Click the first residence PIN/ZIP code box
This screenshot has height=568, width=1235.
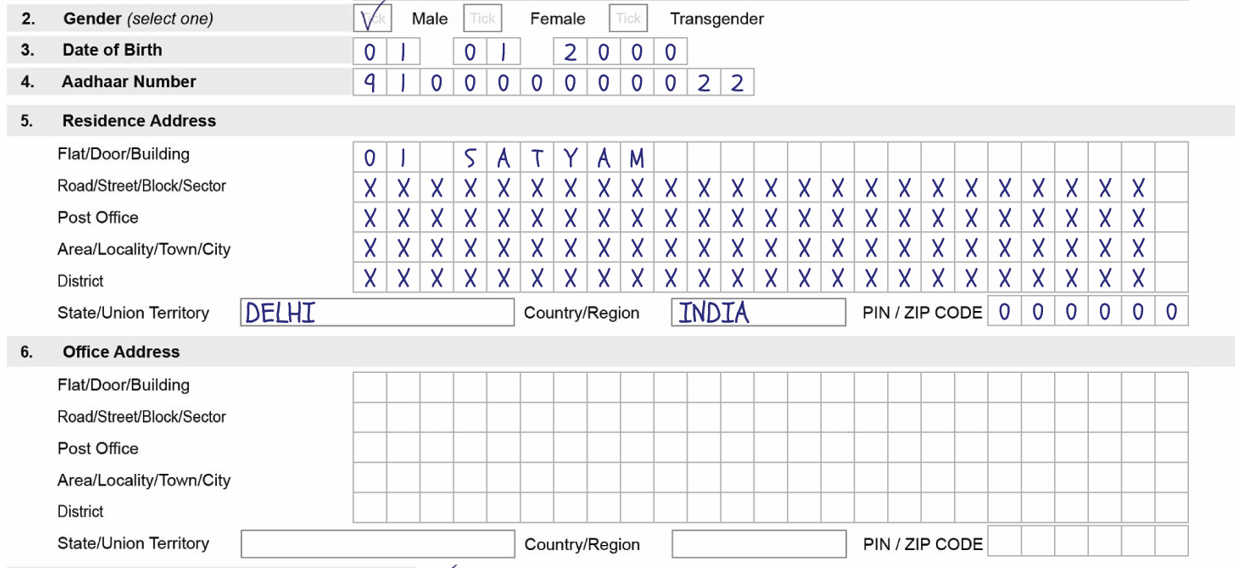tap(1004, 312)
